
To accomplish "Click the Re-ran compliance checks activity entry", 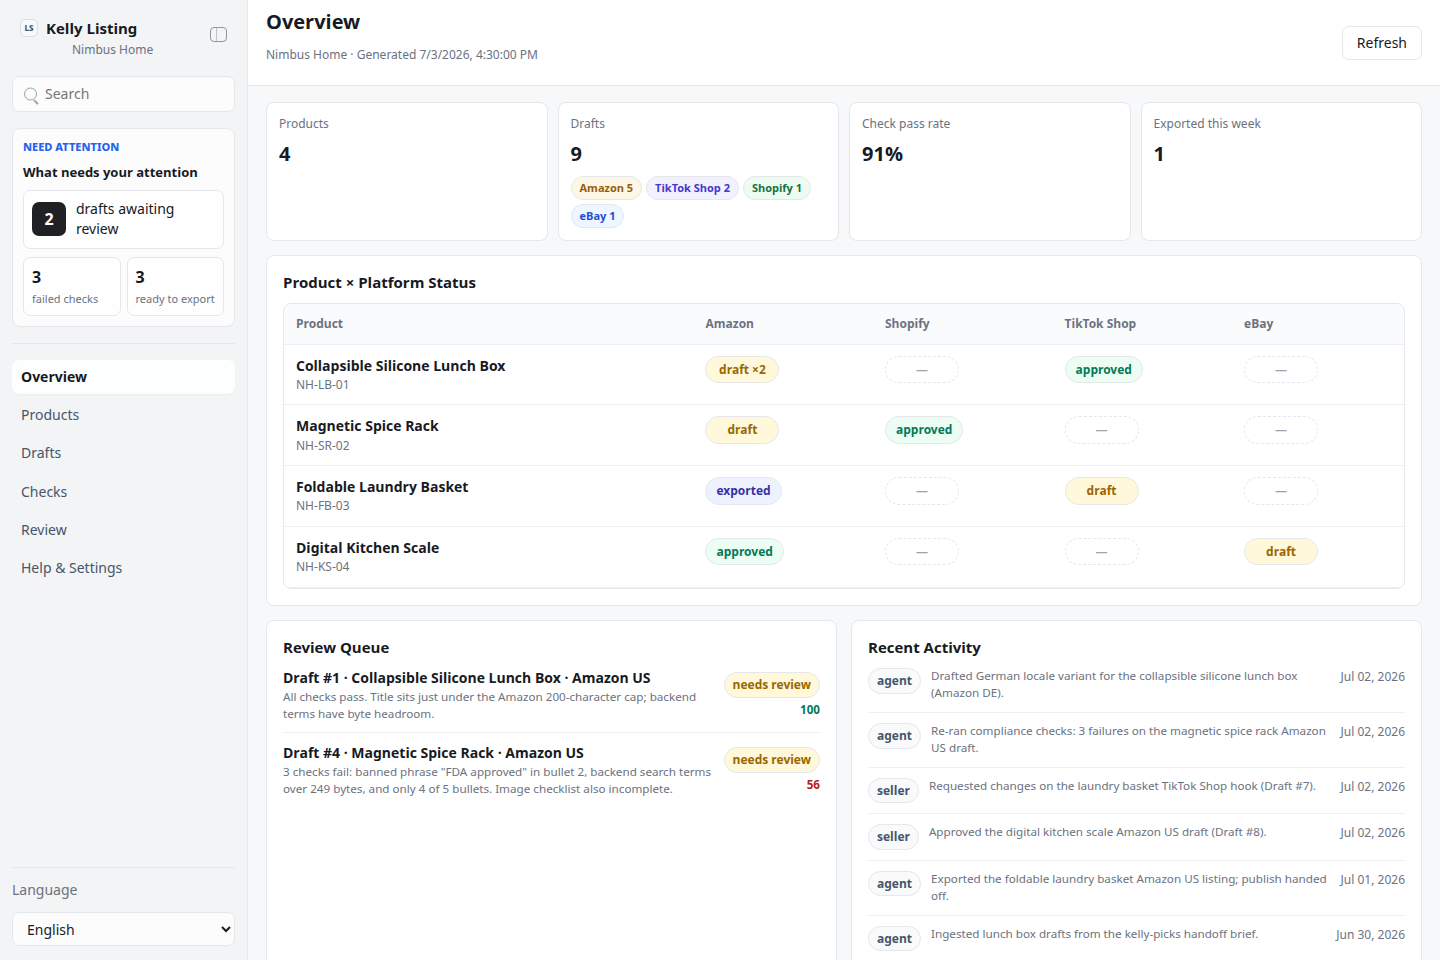I will [1136, 740].
